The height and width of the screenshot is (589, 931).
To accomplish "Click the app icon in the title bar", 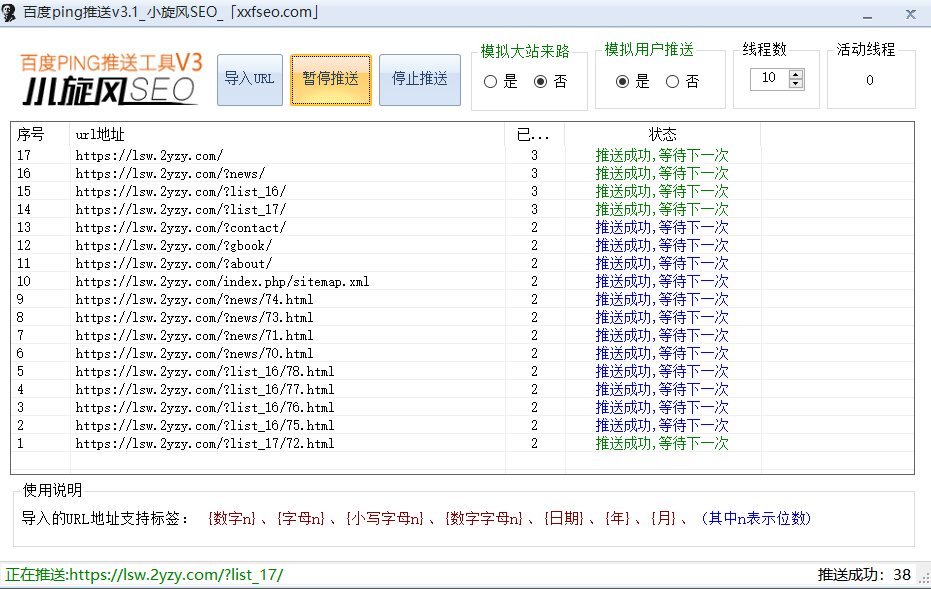I will [11, 12].
